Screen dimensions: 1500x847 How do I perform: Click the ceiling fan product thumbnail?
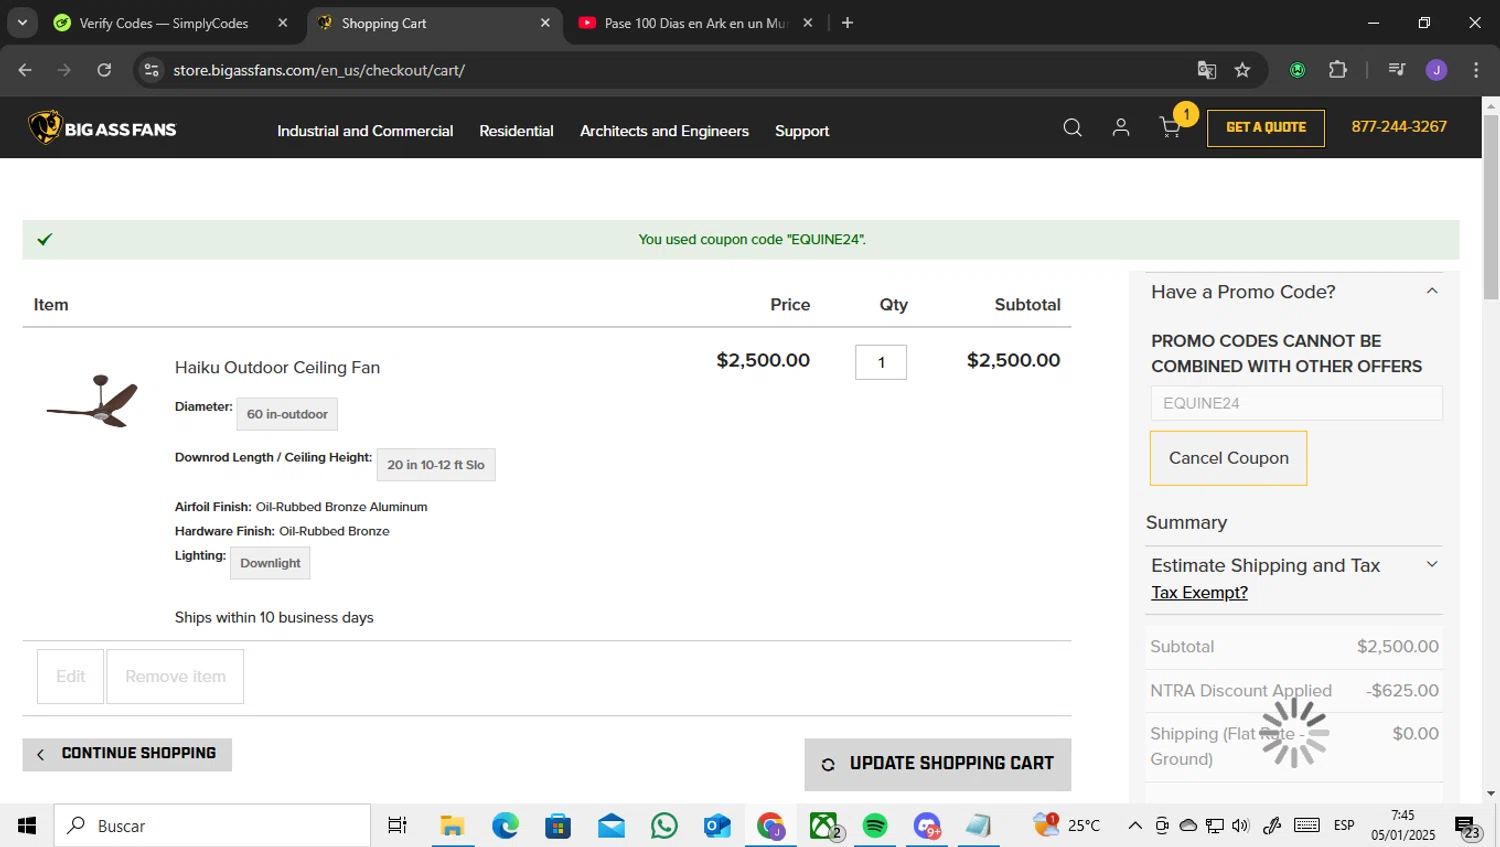point(92,400)
